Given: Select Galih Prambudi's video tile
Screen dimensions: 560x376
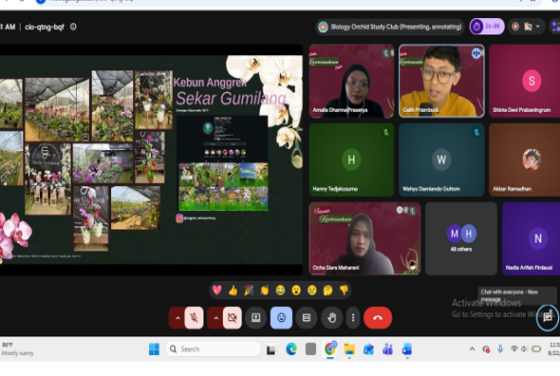Looking at the screenshot, I should pyautogui.click(x=441, y=81).
